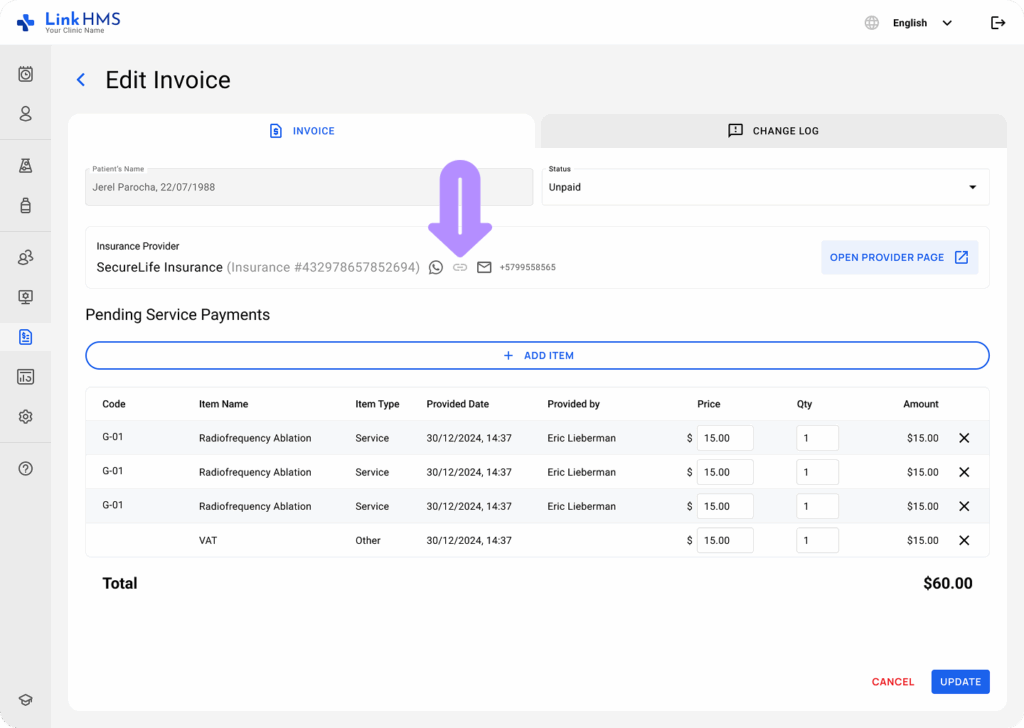Delete the first Radiofrequency Ablation row
Viewport: 1024px width, 728px height.
[964, 438]
